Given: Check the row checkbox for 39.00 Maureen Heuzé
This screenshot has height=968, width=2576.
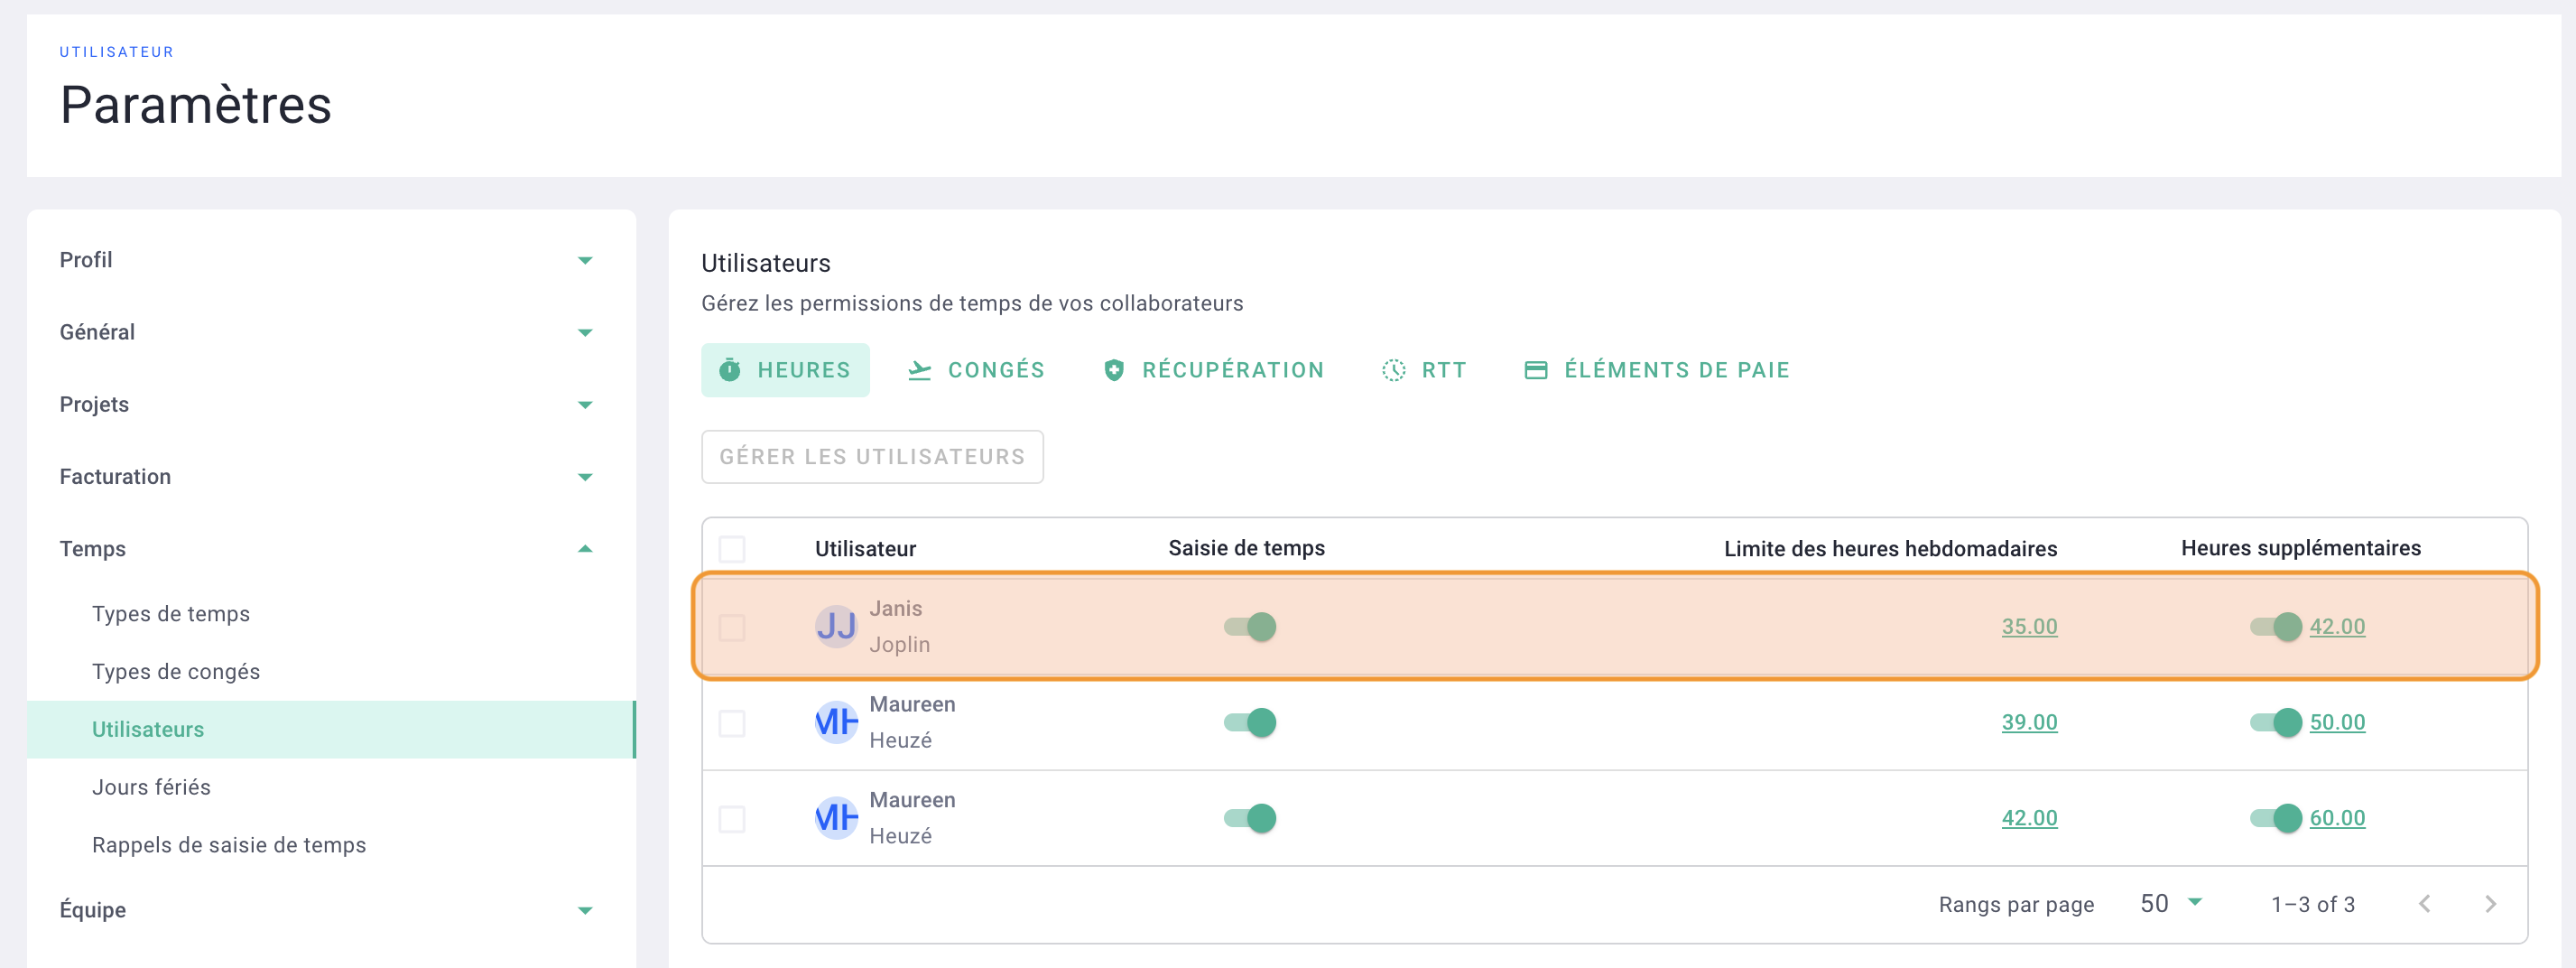Looking at the screenshot, I should point(732,723).
